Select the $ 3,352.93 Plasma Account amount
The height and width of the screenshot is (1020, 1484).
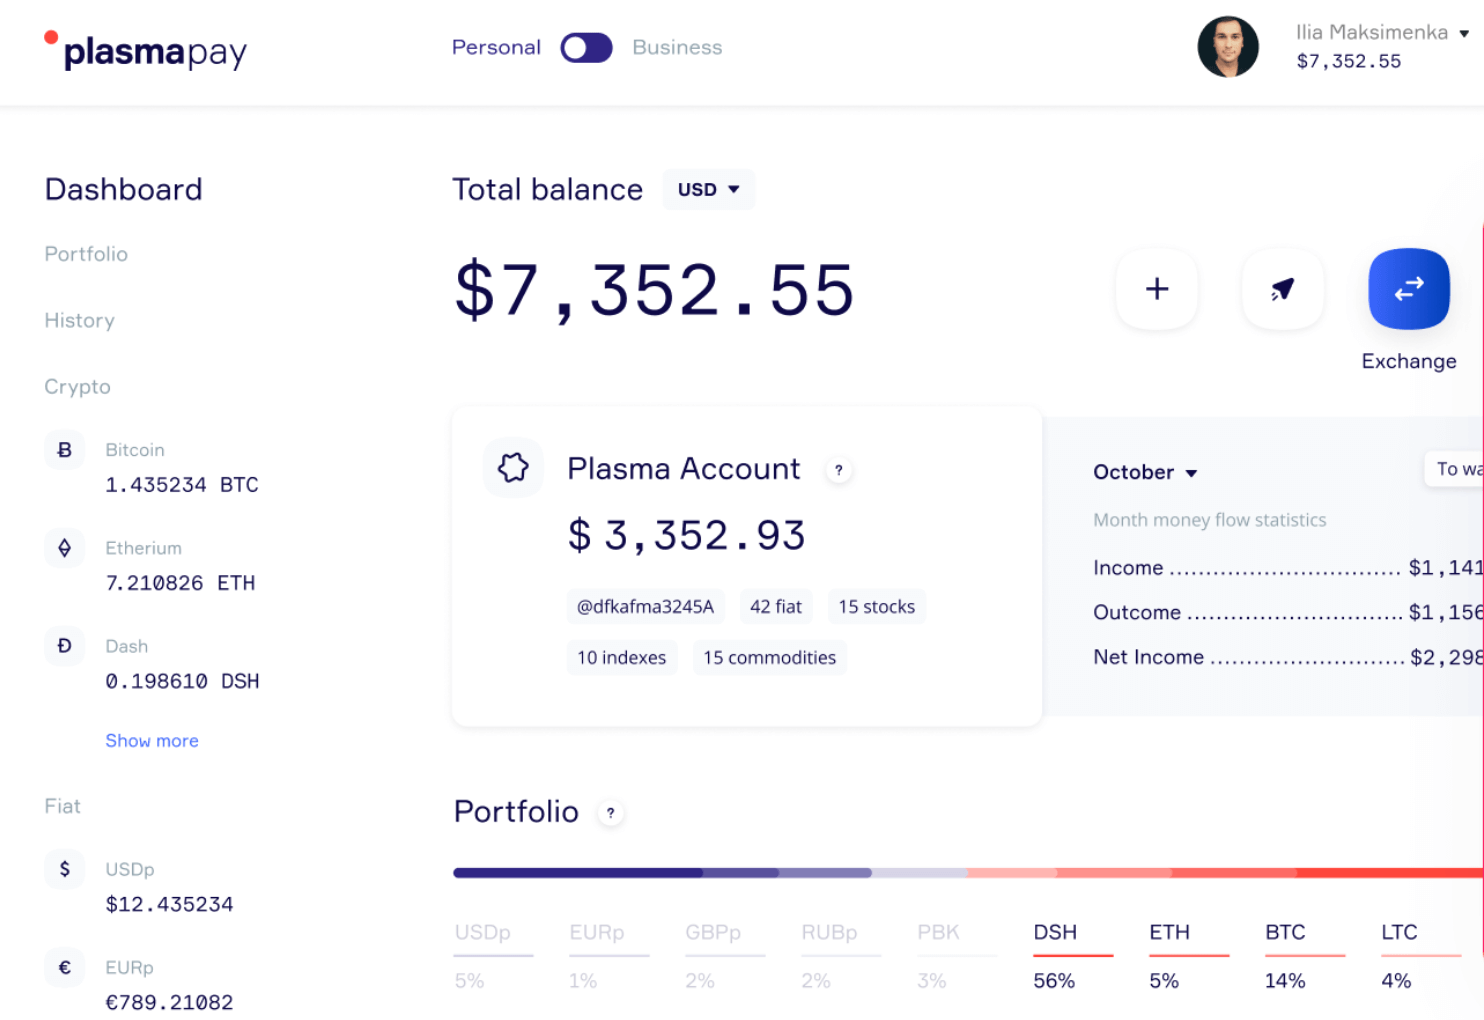pos(686,535)
